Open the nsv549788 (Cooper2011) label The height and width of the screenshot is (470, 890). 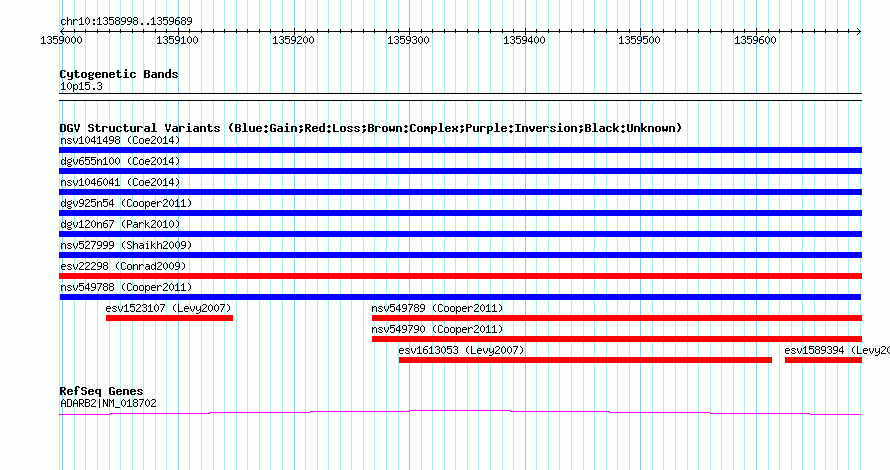tap(126, 287)
